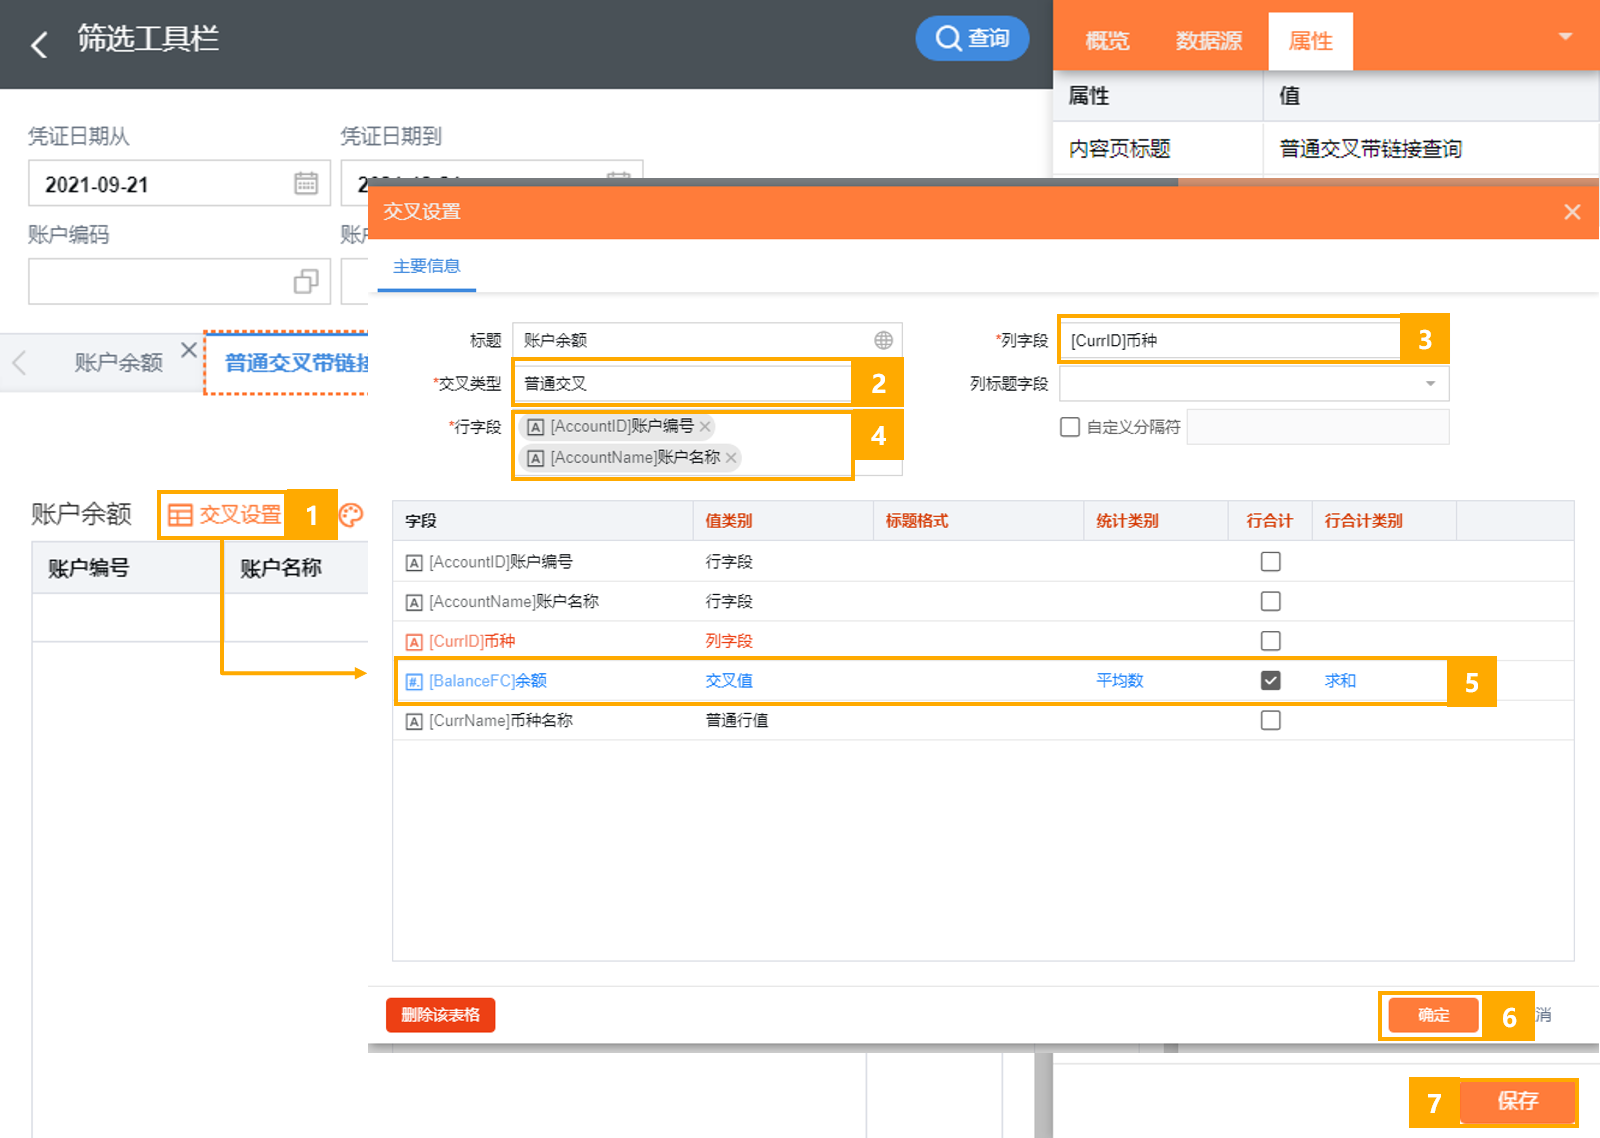Click 普通行值 in the 币种名称 row
The image size is (1600, 1138).
pyautogui.click(x=737, y=720)
